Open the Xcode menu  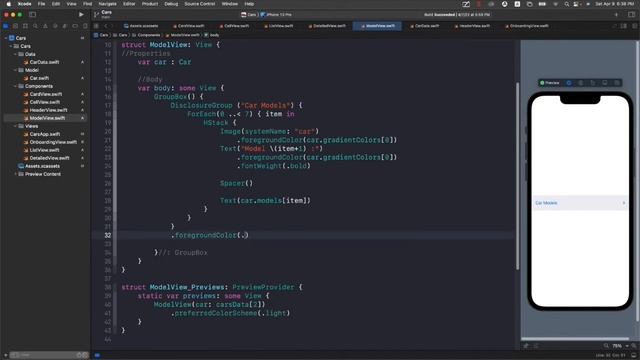24,4
